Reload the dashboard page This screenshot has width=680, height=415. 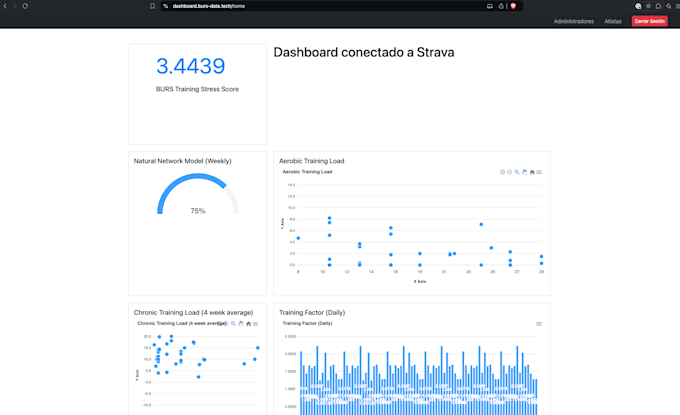tap(25, 6)
